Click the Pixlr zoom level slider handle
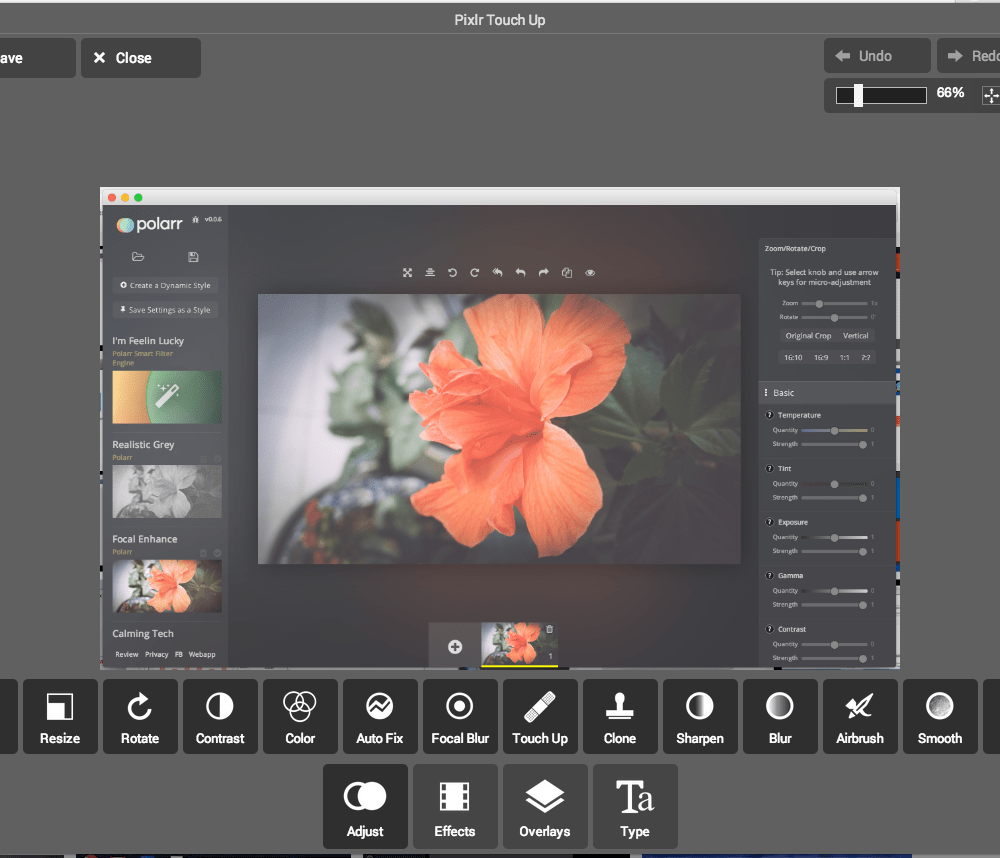 [x=858, y=95]
